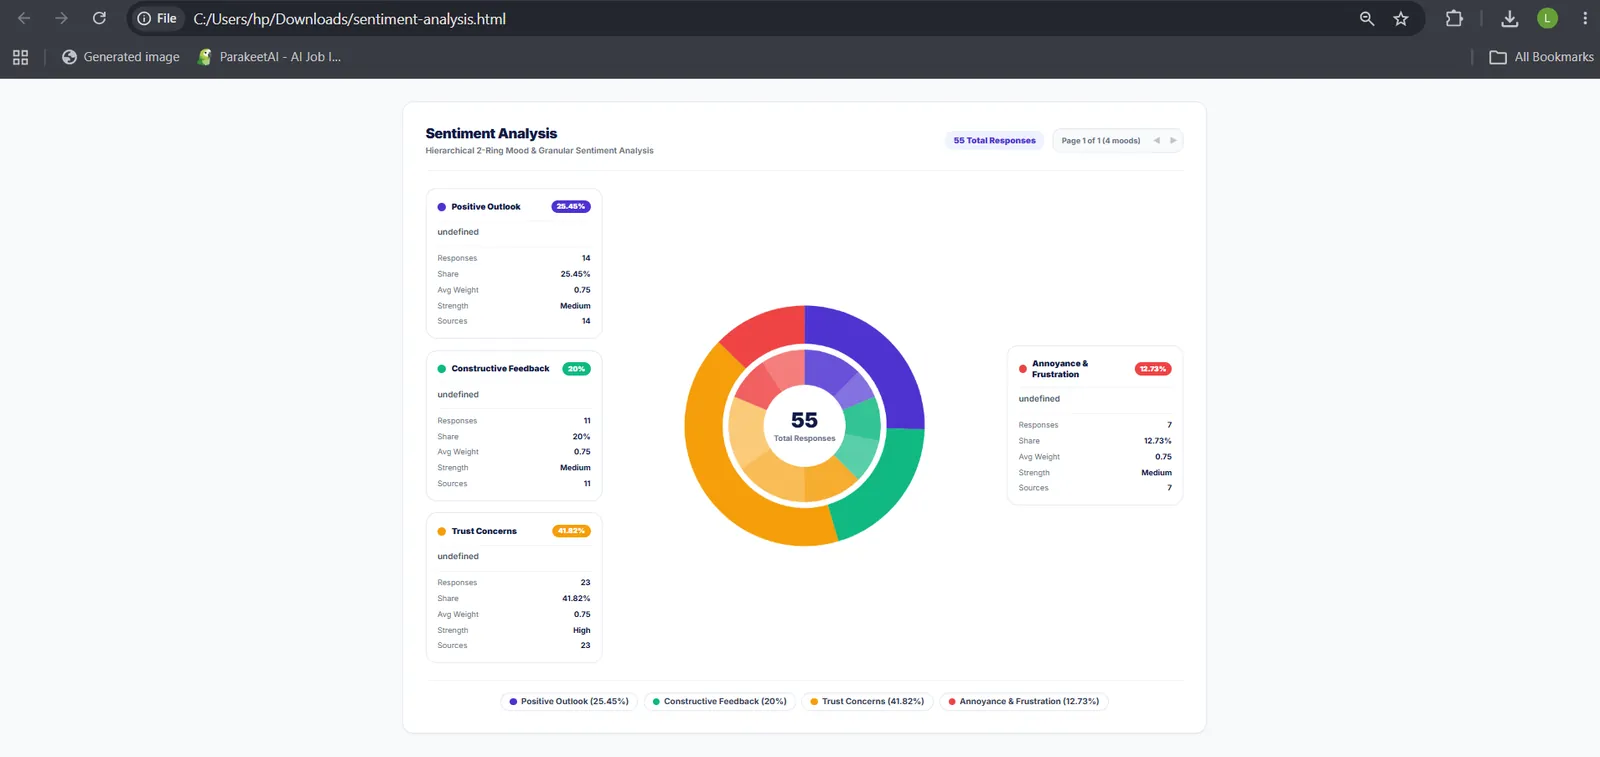Click the purple dot beside Positive Outlook card title
The height and width of the screenshot is (757, 1600).
(x=442, y=207)
